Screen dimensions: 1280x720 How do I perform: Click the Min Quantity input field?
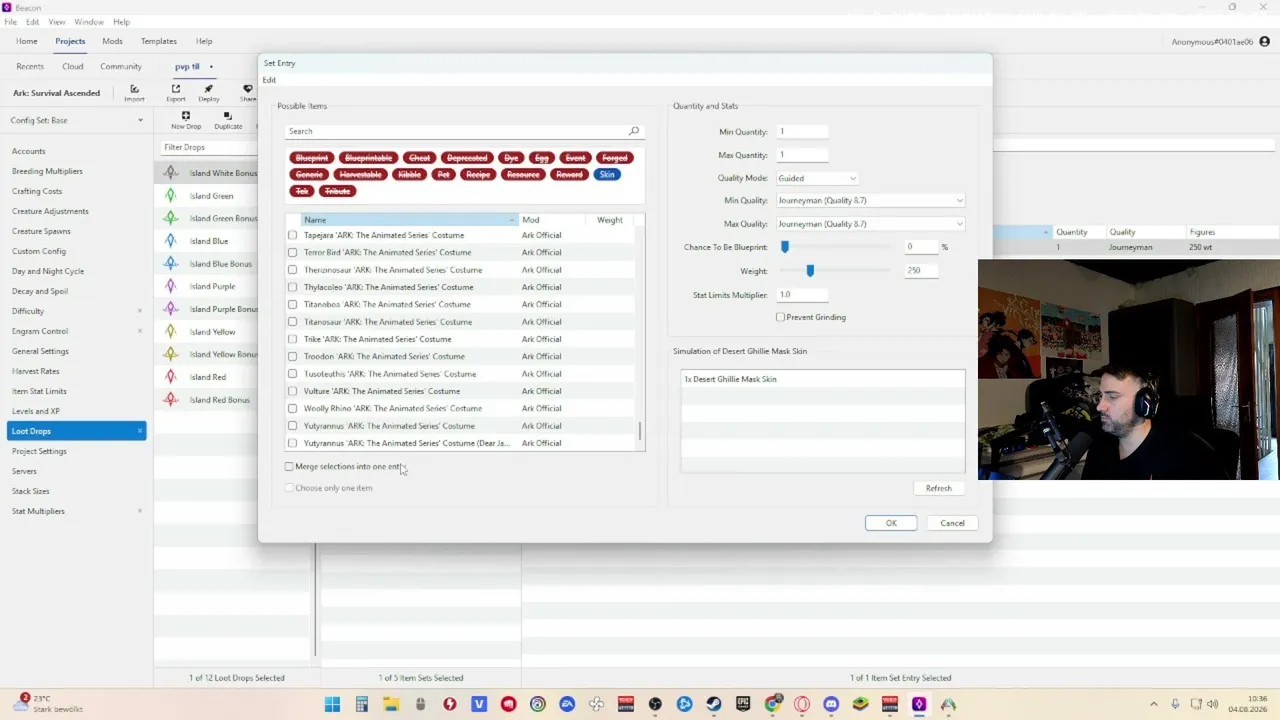[803, 131]
